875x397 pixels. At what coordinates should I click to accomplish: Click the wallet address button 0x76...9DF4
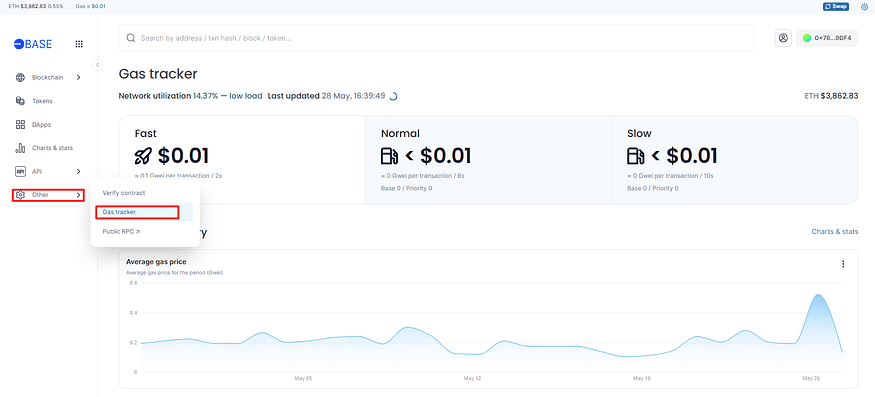click(827, 38)
